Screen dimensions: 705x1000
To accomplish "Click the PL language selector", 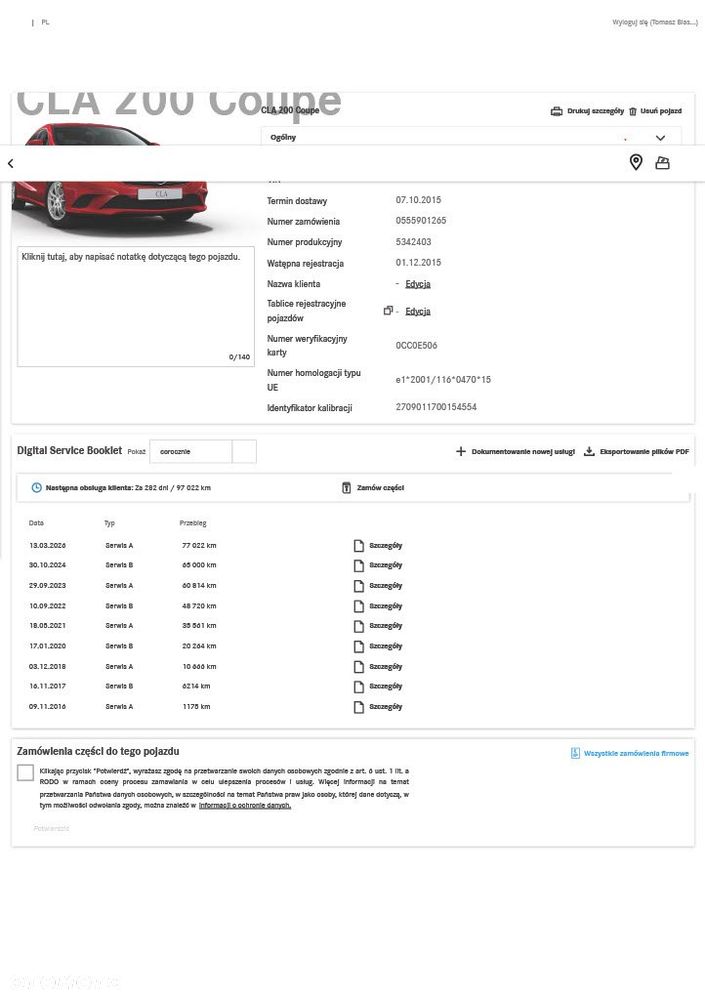I will (x=45, y=22).
